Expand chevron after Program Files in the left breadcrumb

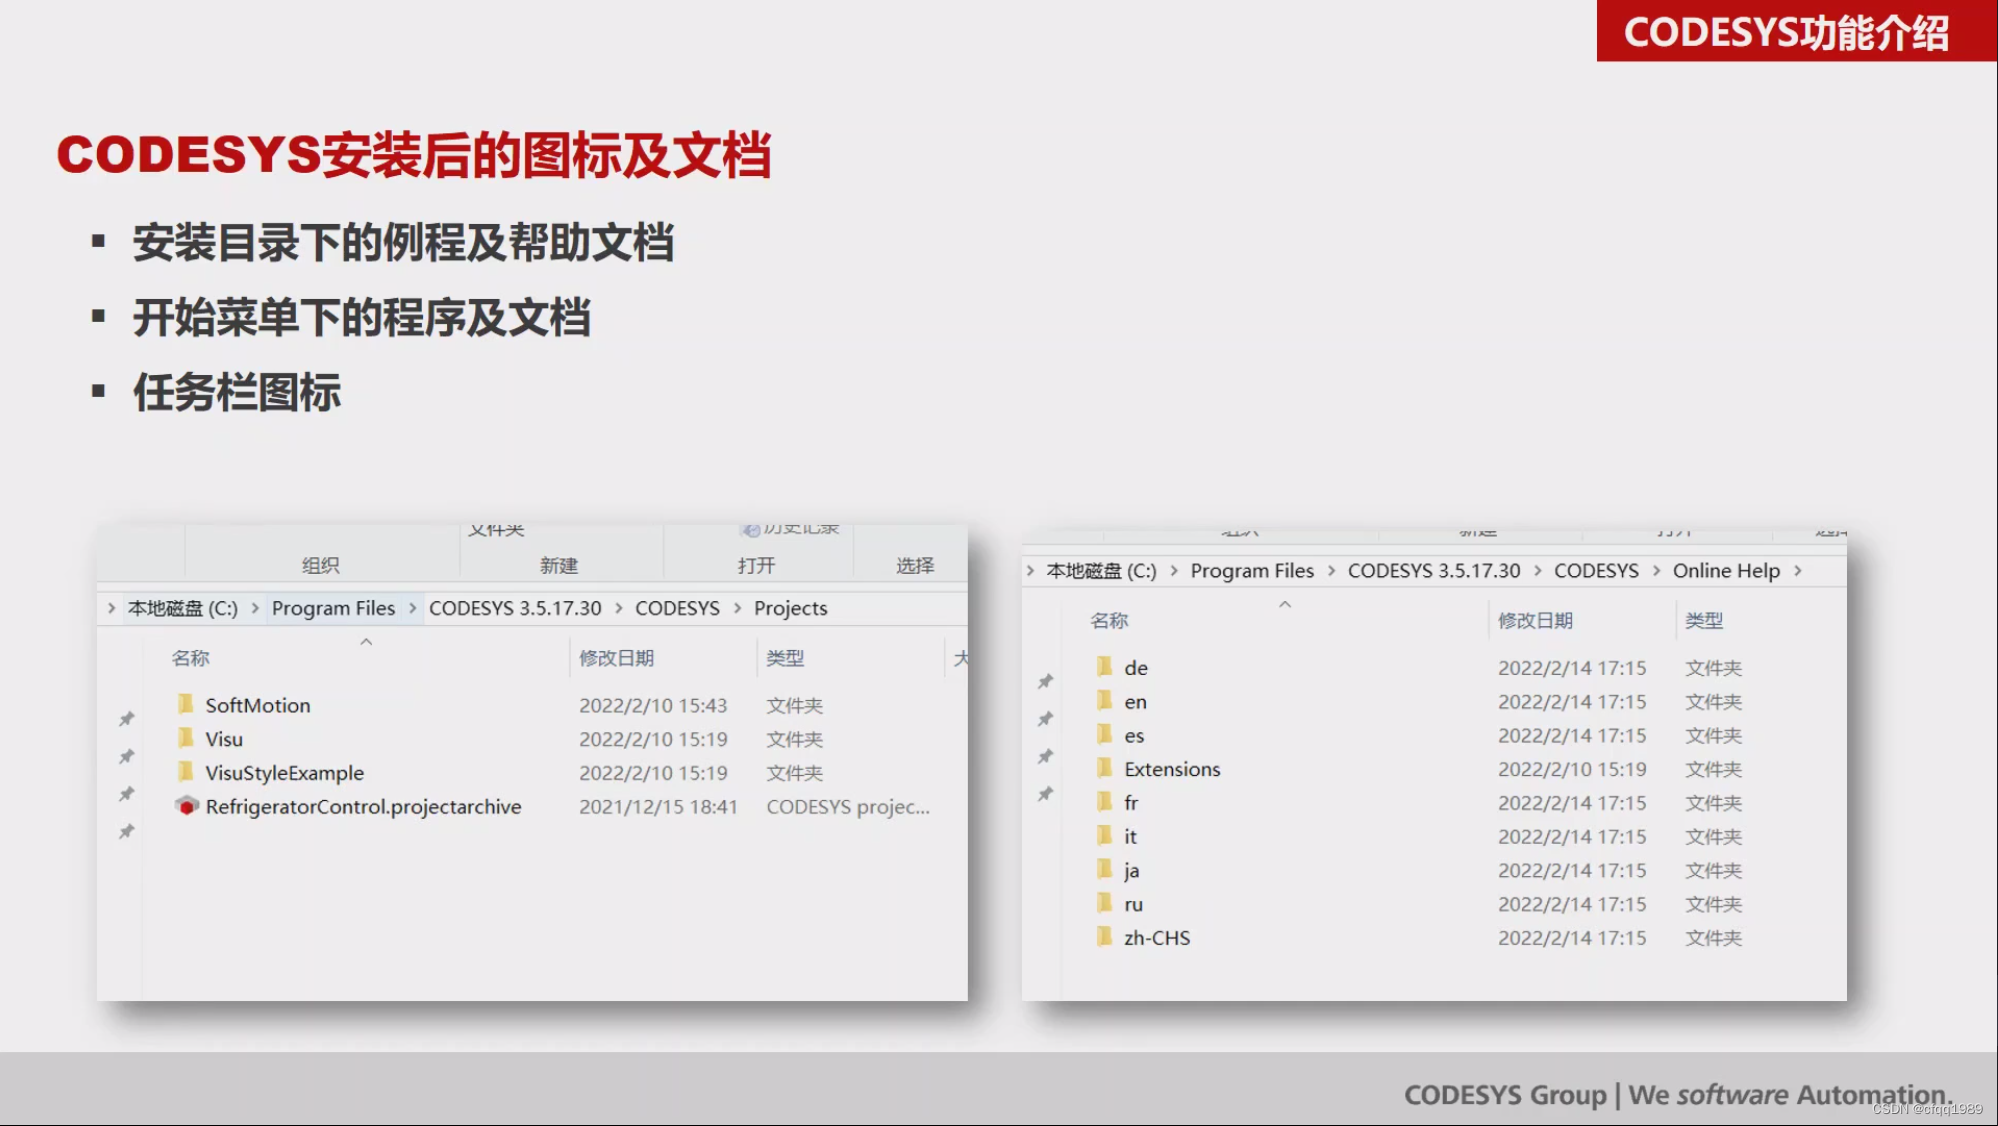coord(412,608)
